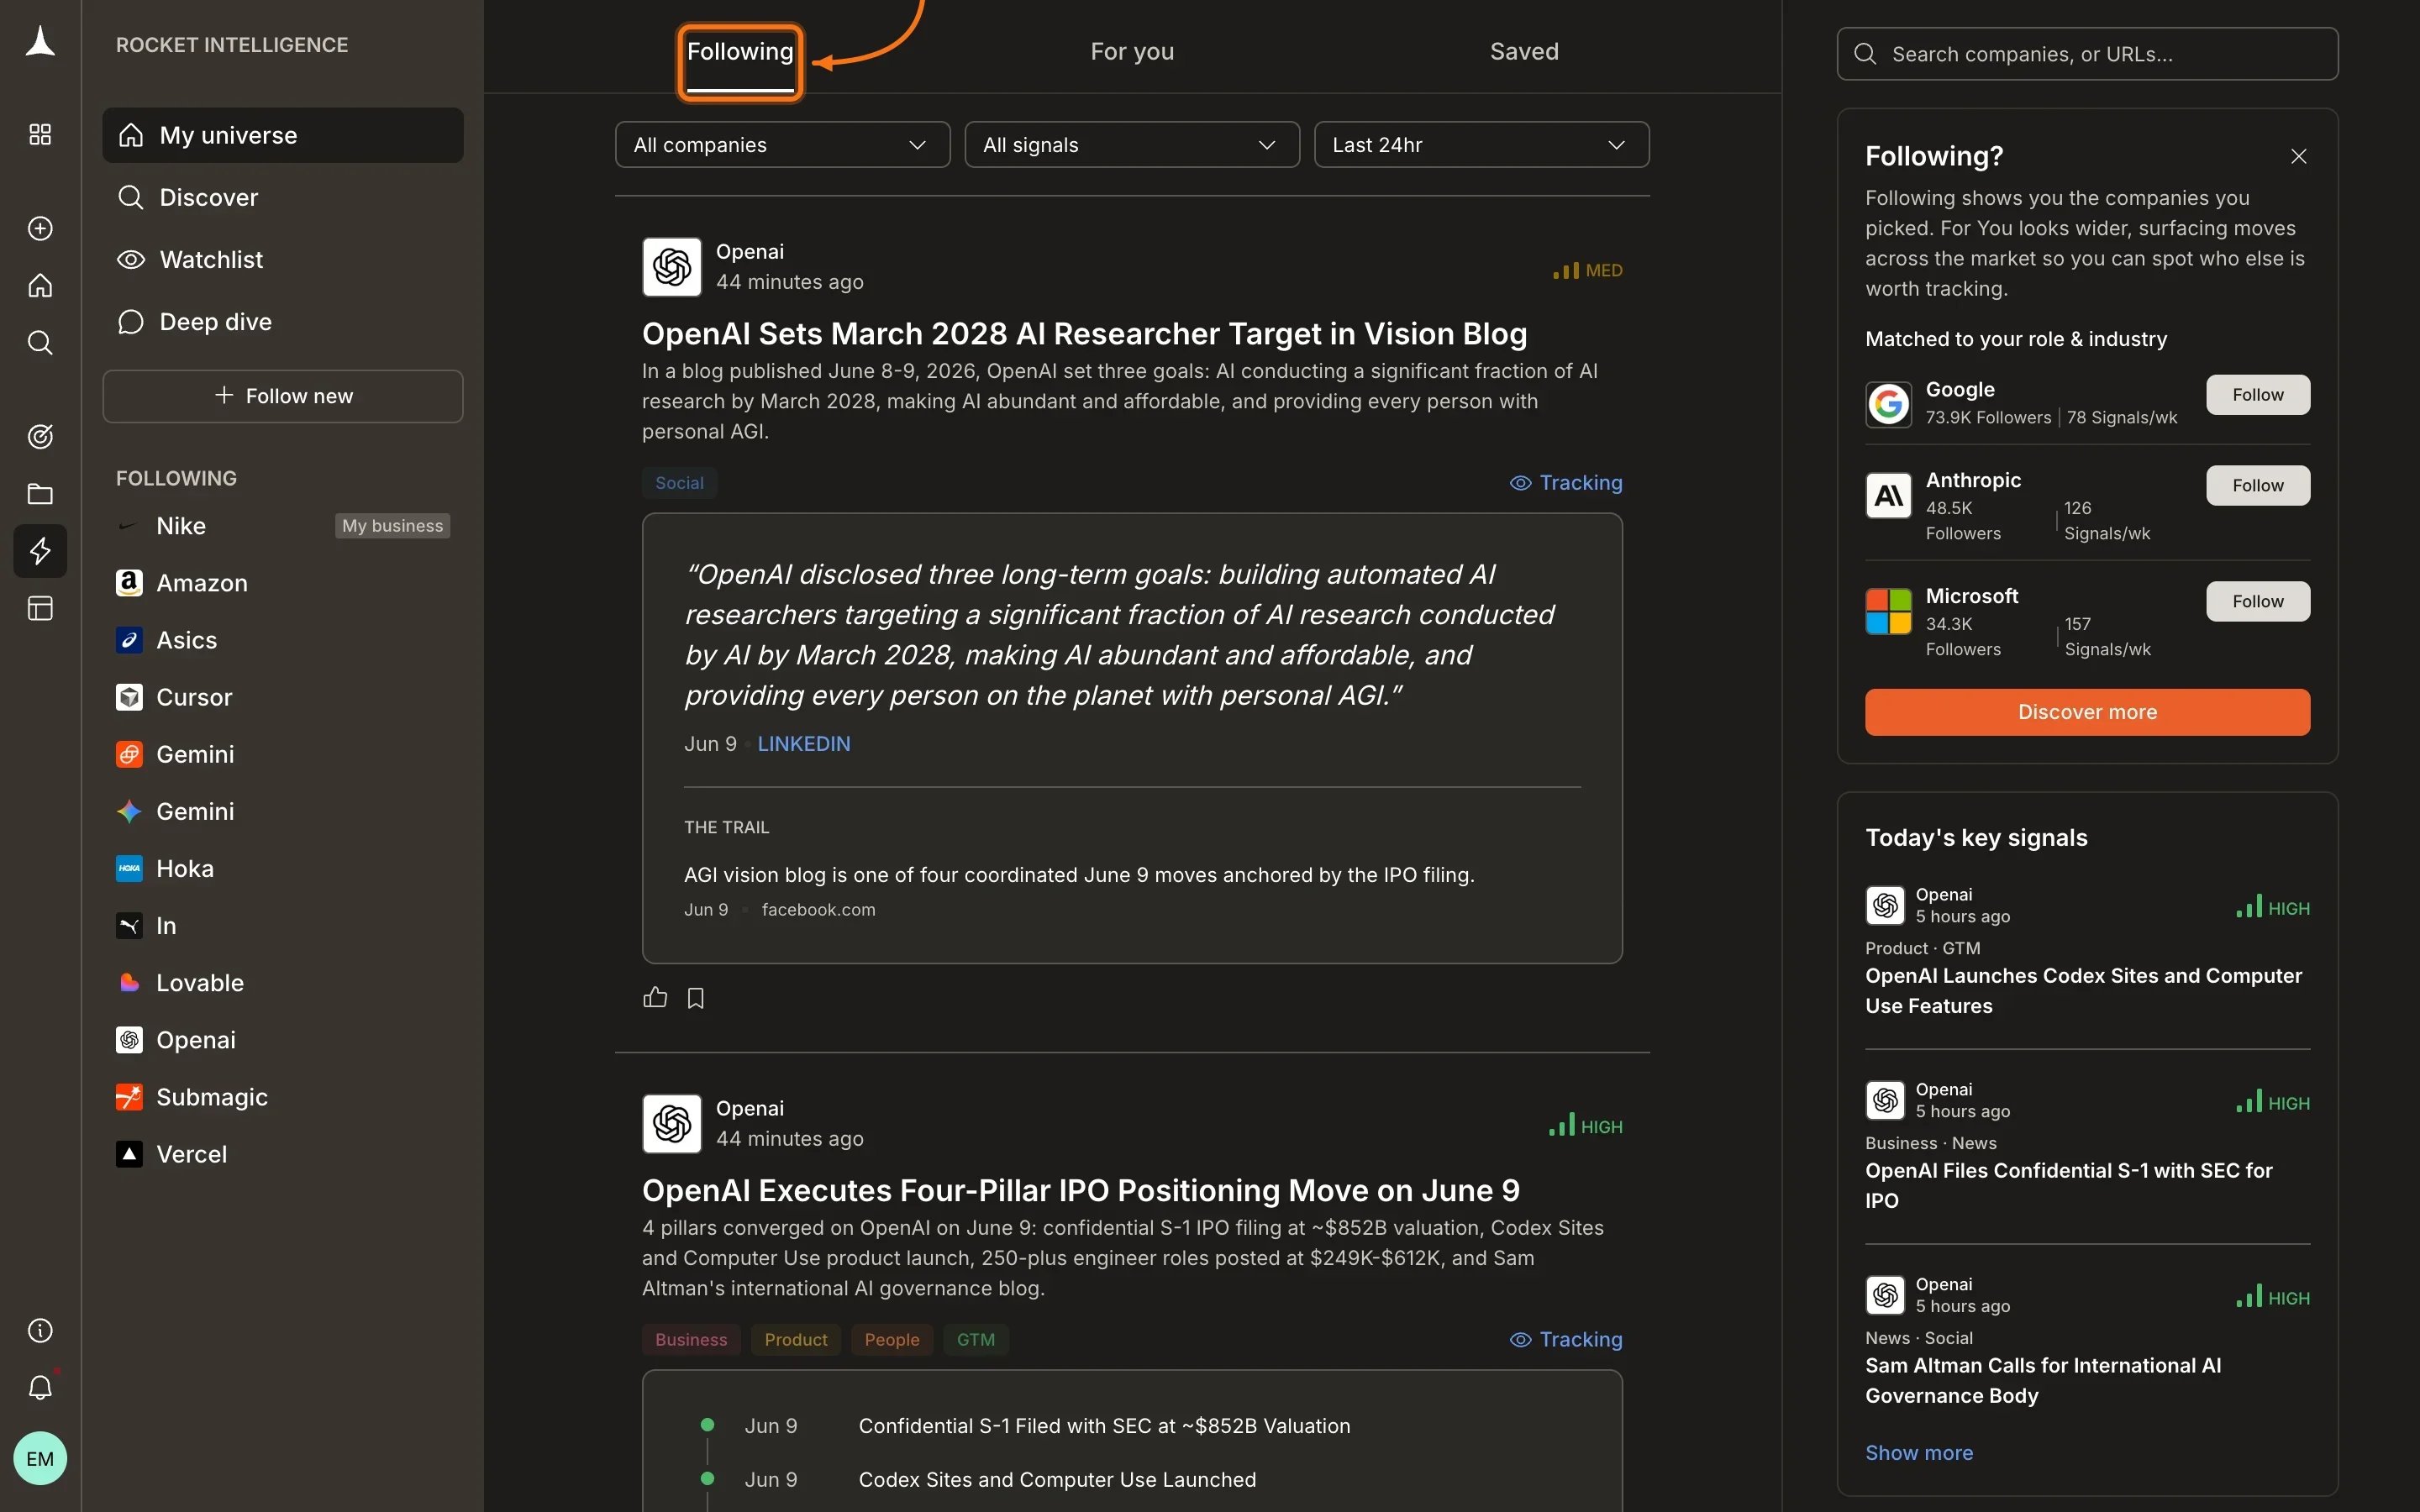The width and height of the screenshot is (2420, 1512).
Task: Select My universe in the sidebar
Action: pos(283,135)
